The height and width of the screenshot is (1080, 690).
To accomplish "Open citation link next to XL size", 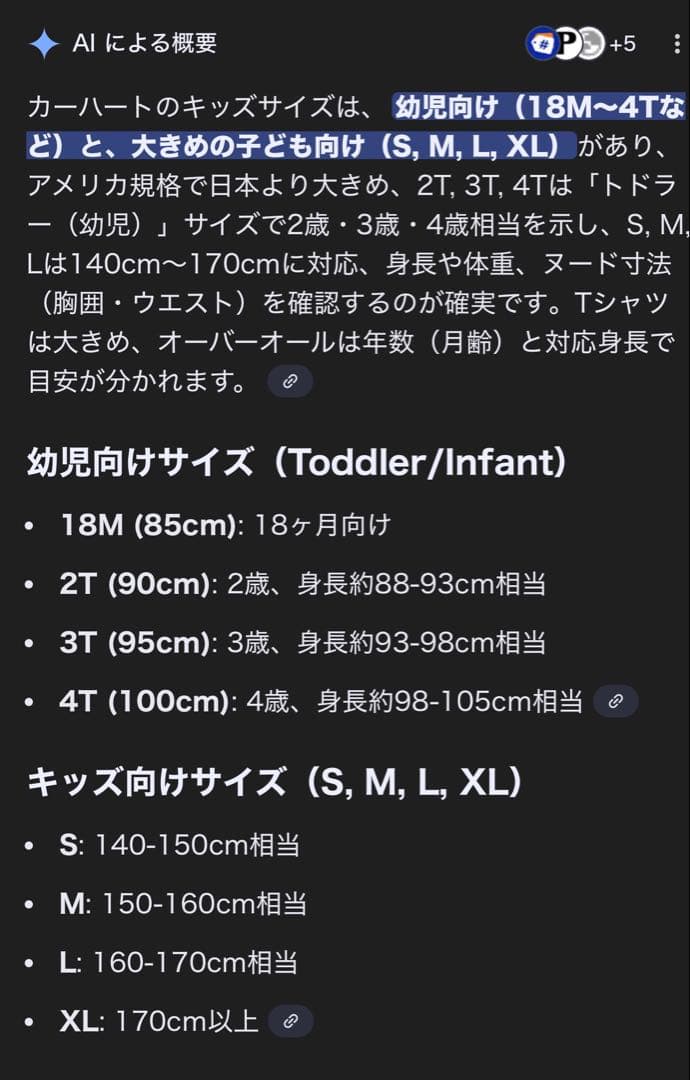I will coord(290,1021).
